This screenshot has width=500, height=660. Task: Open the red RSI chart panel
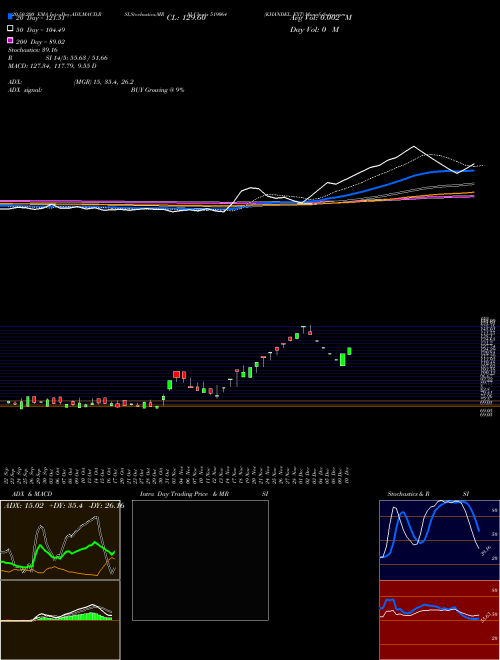[x=439, y=620]
